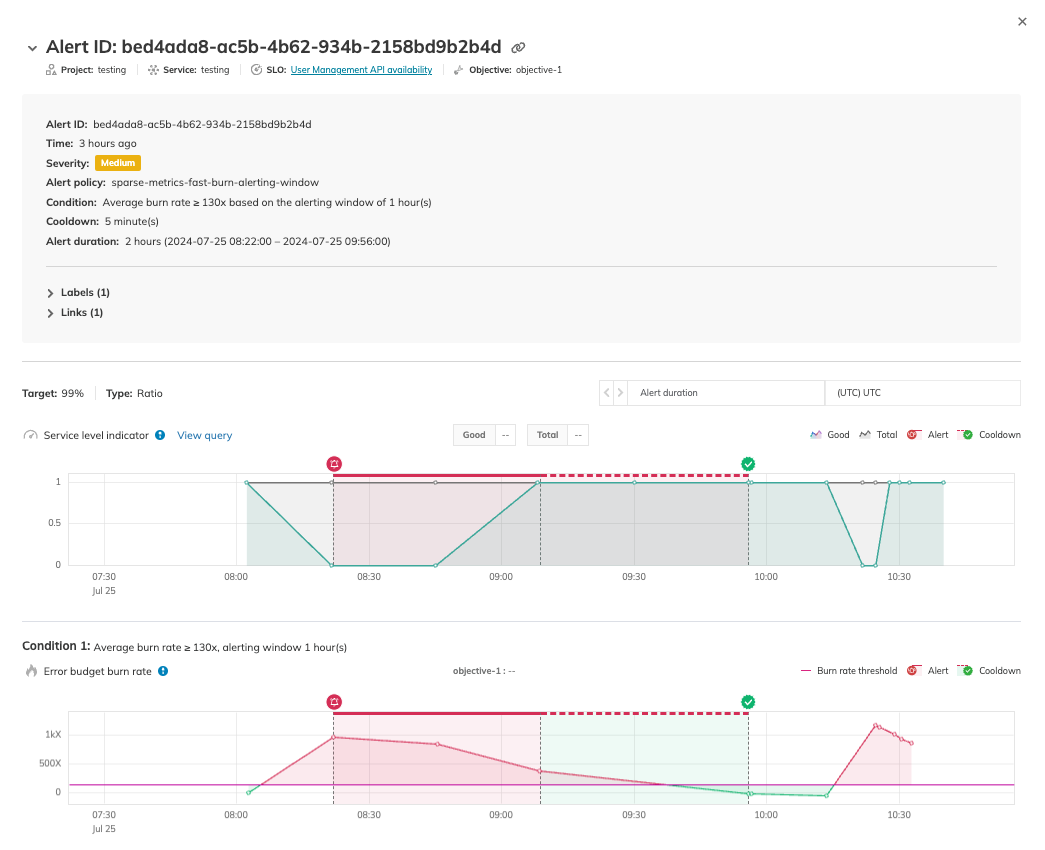Click the alert policy name sparse-metrics-fast-burn-alerting-window
The width and height of the screenshot is (1045, 850).
pyautogui.click(x=215, y=183)
